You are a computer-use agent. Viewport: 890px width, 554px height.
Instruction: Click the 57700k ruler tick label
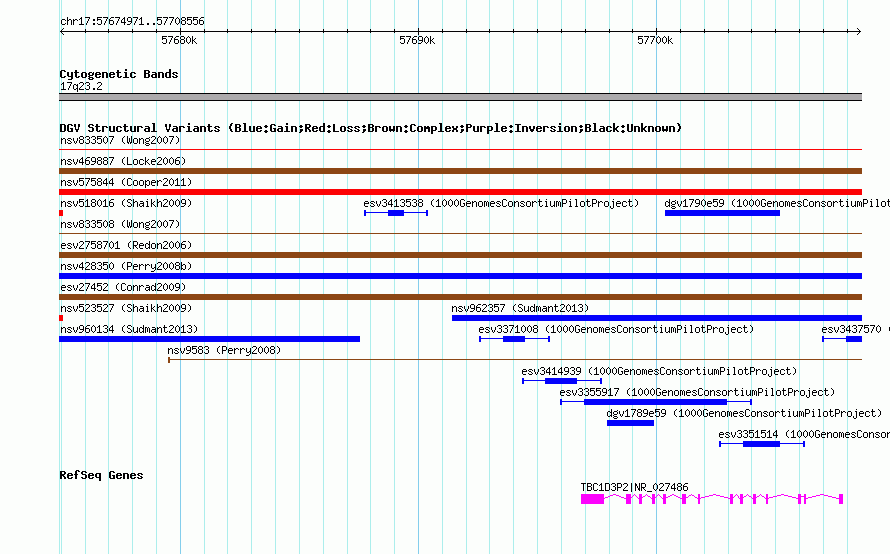tap(655, 40)
